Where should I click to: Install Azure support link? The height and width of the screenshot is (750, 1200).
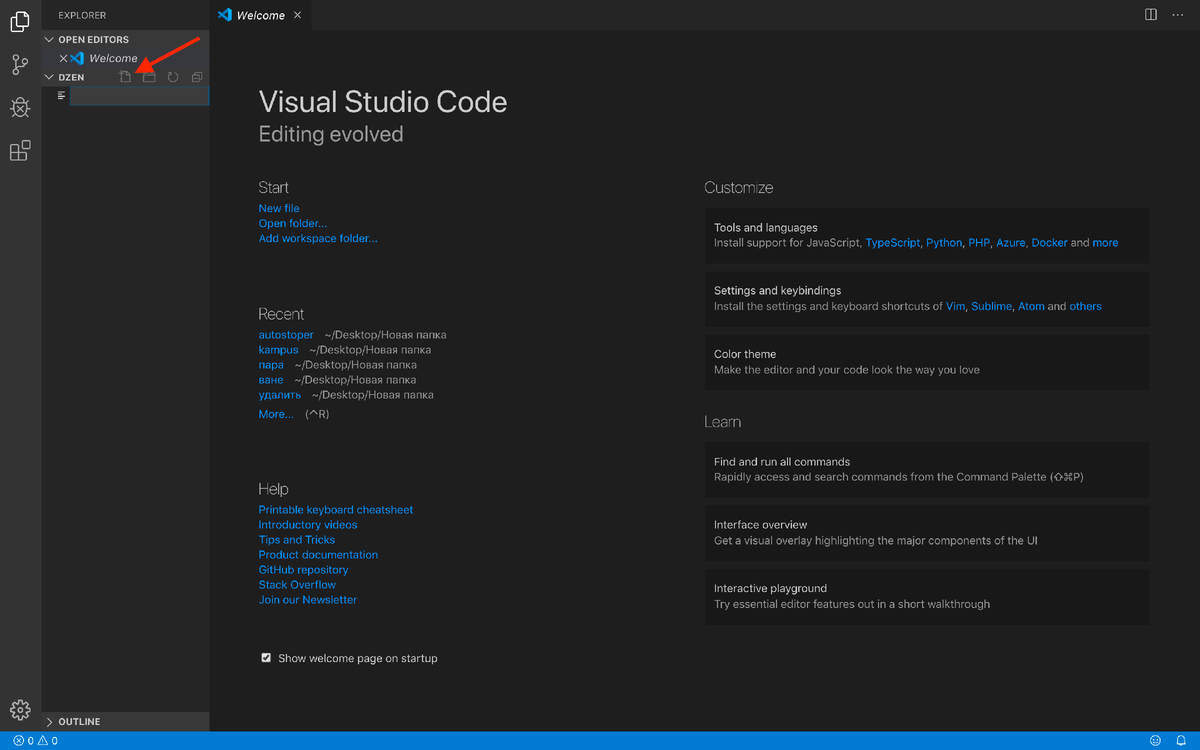tap(1011, 243)
